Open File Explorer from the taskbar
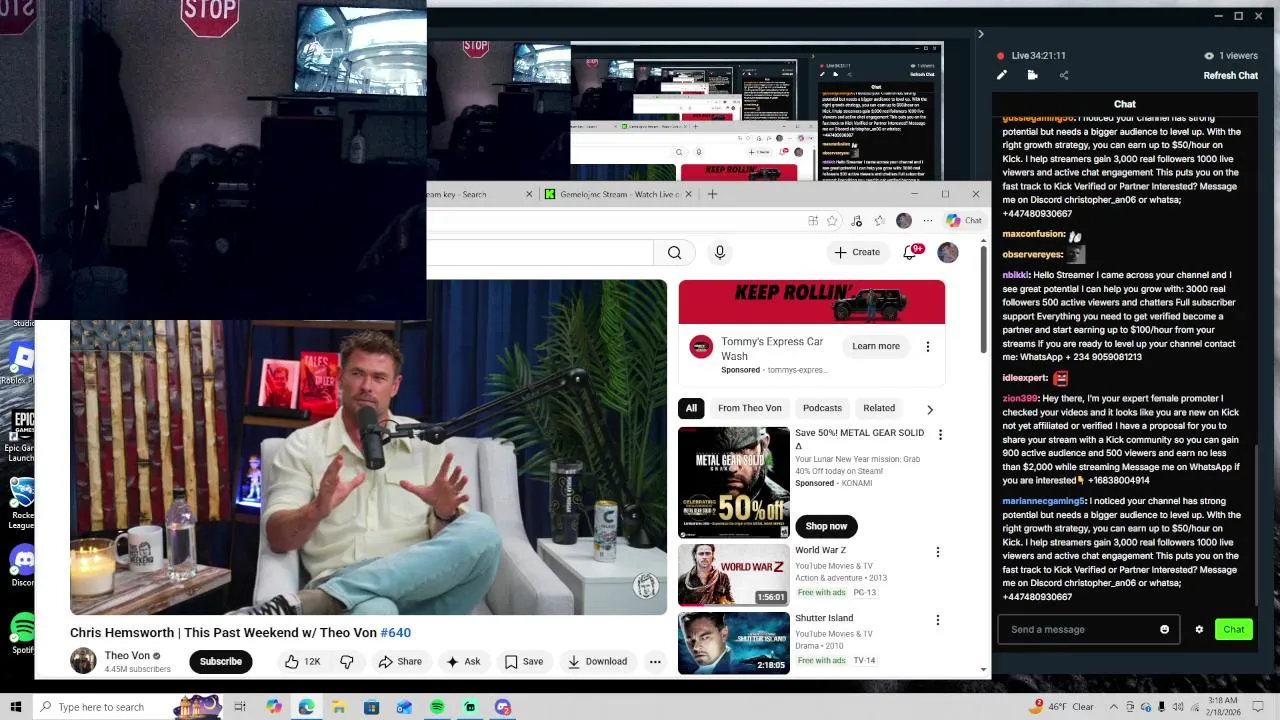 pyautogui.click(x=339, y=707)
